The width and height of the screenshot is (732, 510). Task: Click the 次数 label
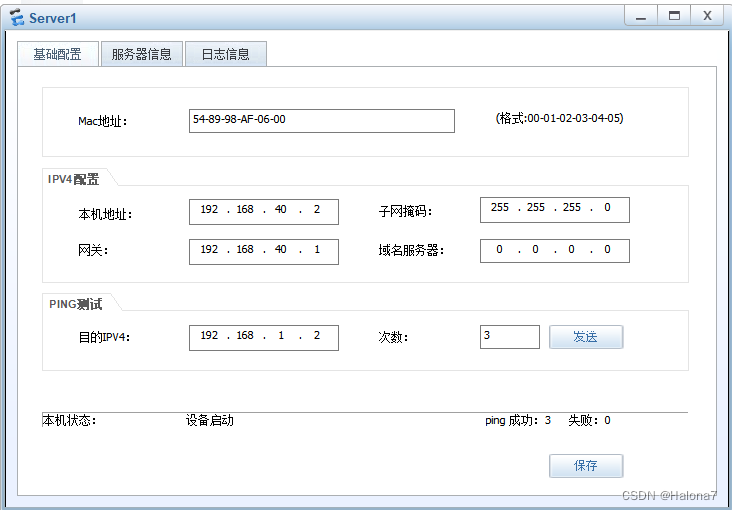pos(393,337)
